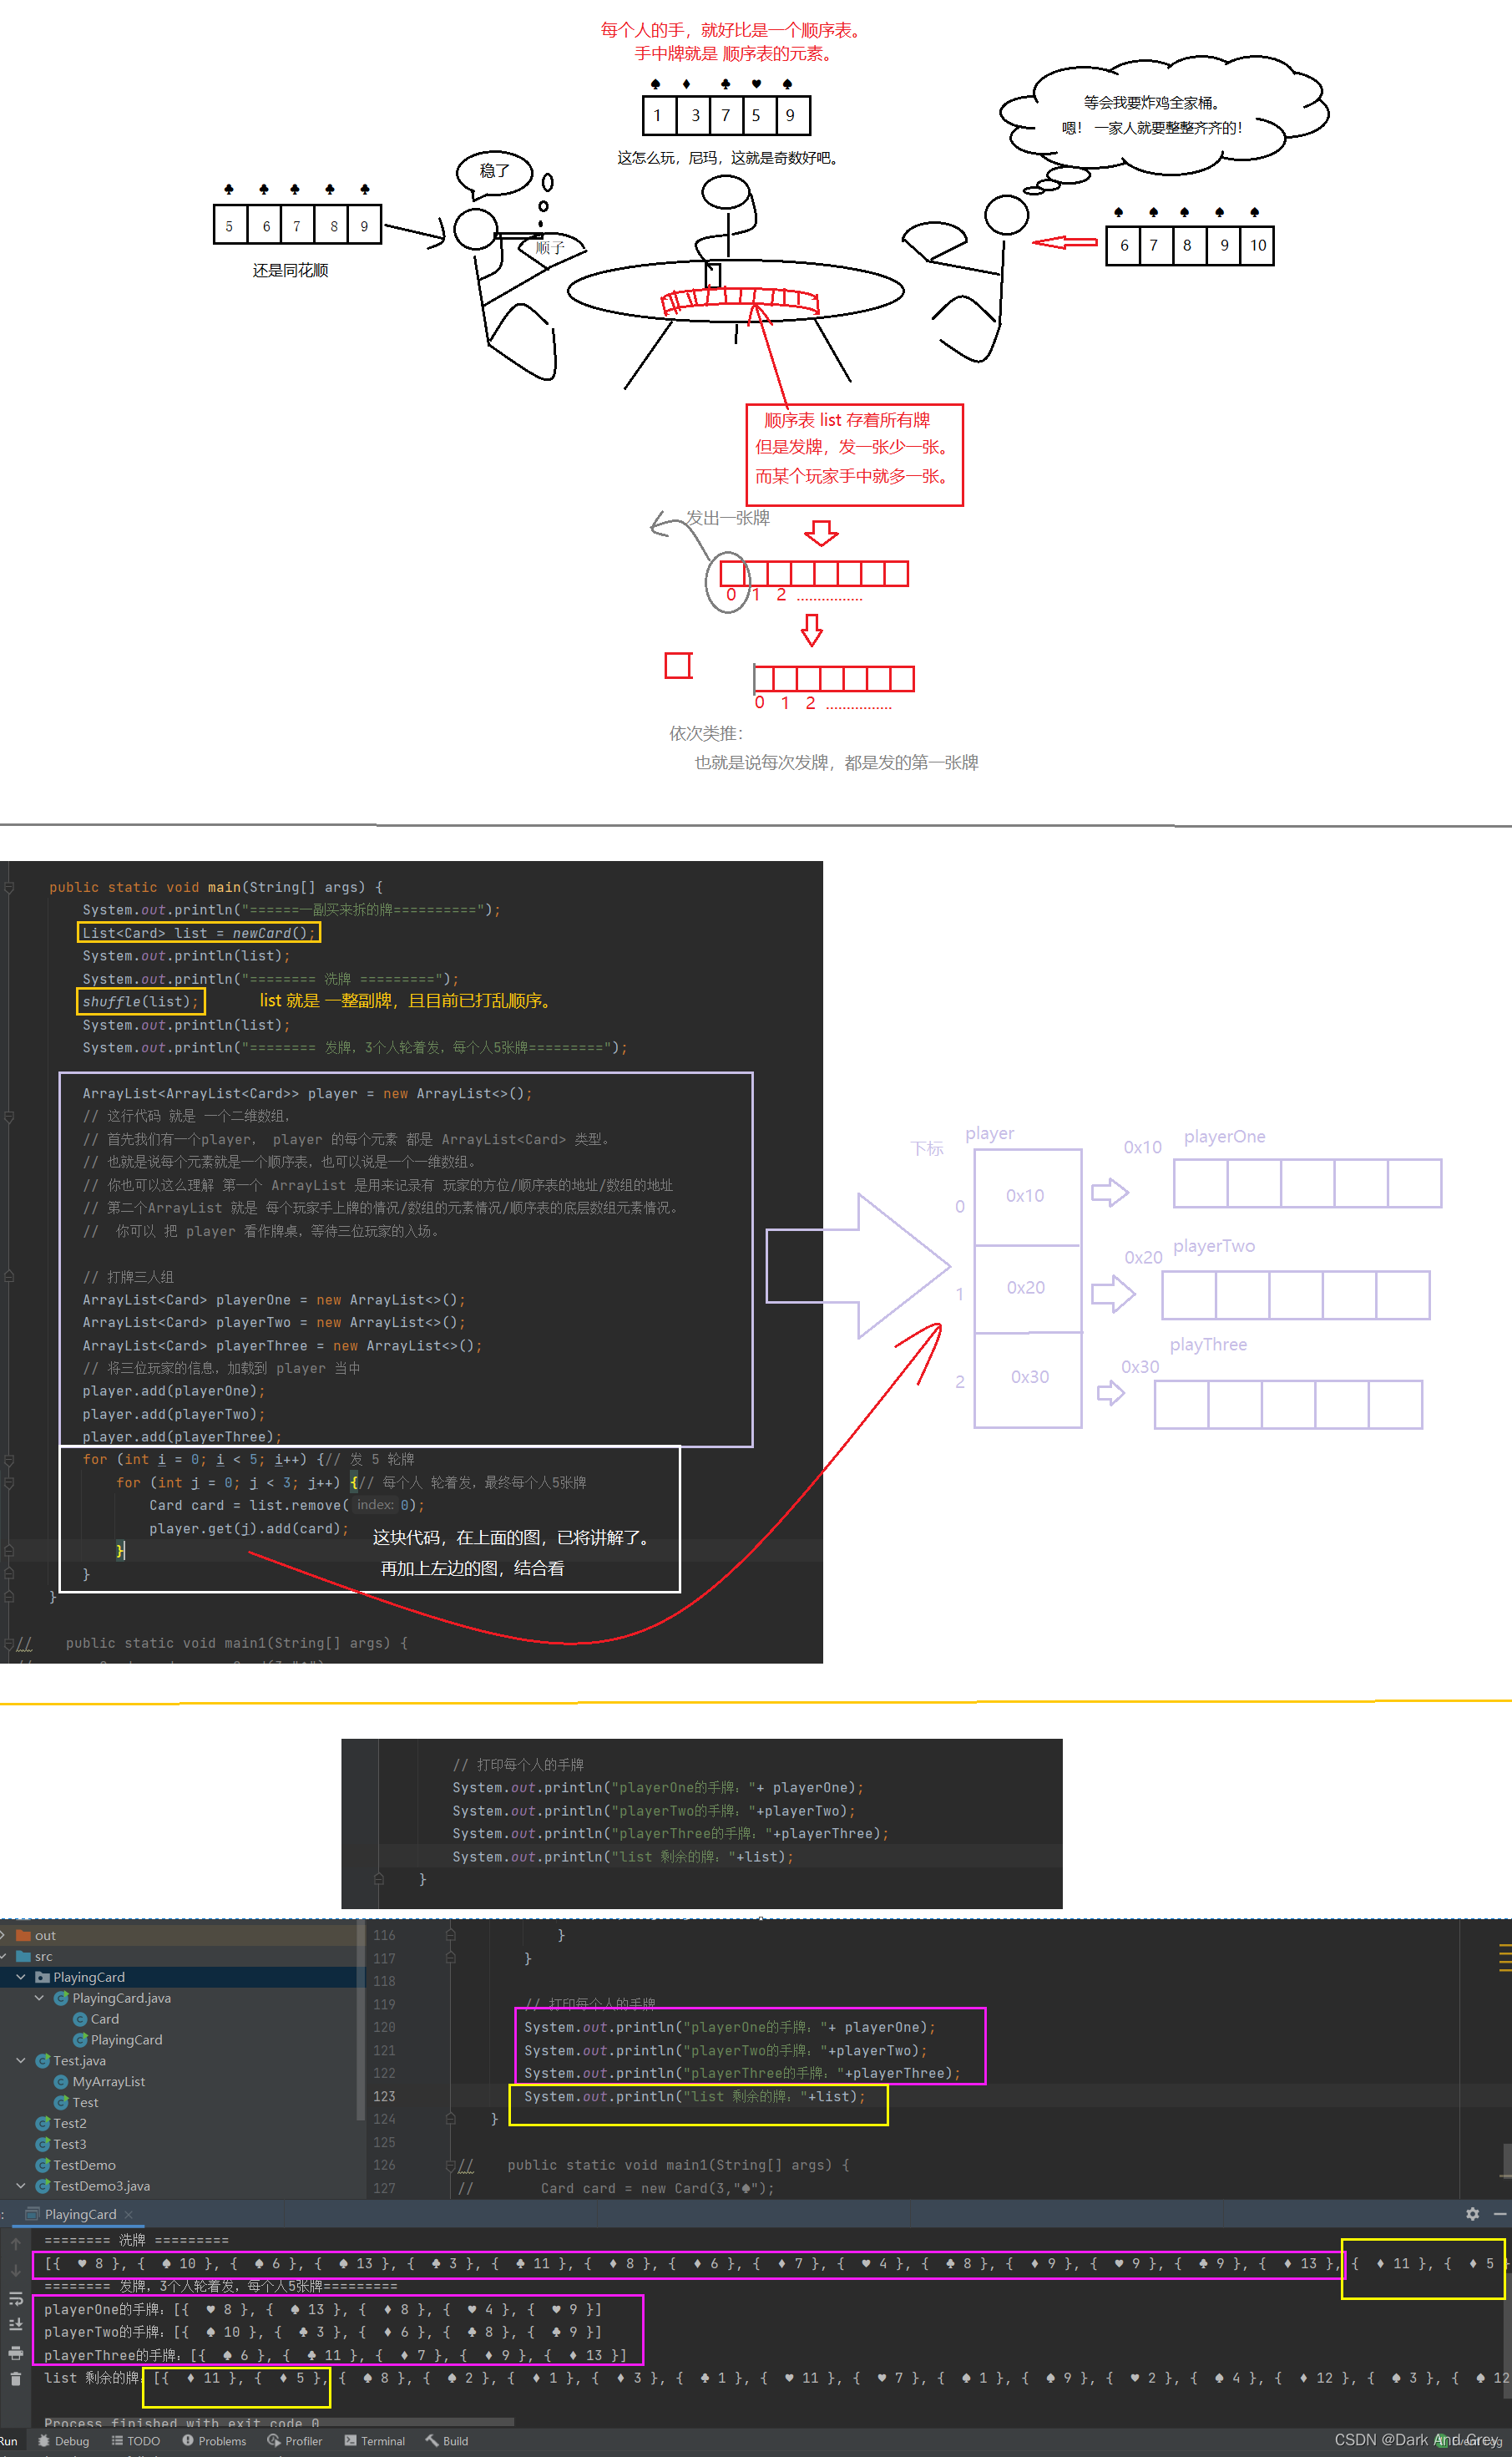Screen dimensions: 1512x2457
Task: Toggle soft-wrap in the Run console
Action: coord(16,2298)
